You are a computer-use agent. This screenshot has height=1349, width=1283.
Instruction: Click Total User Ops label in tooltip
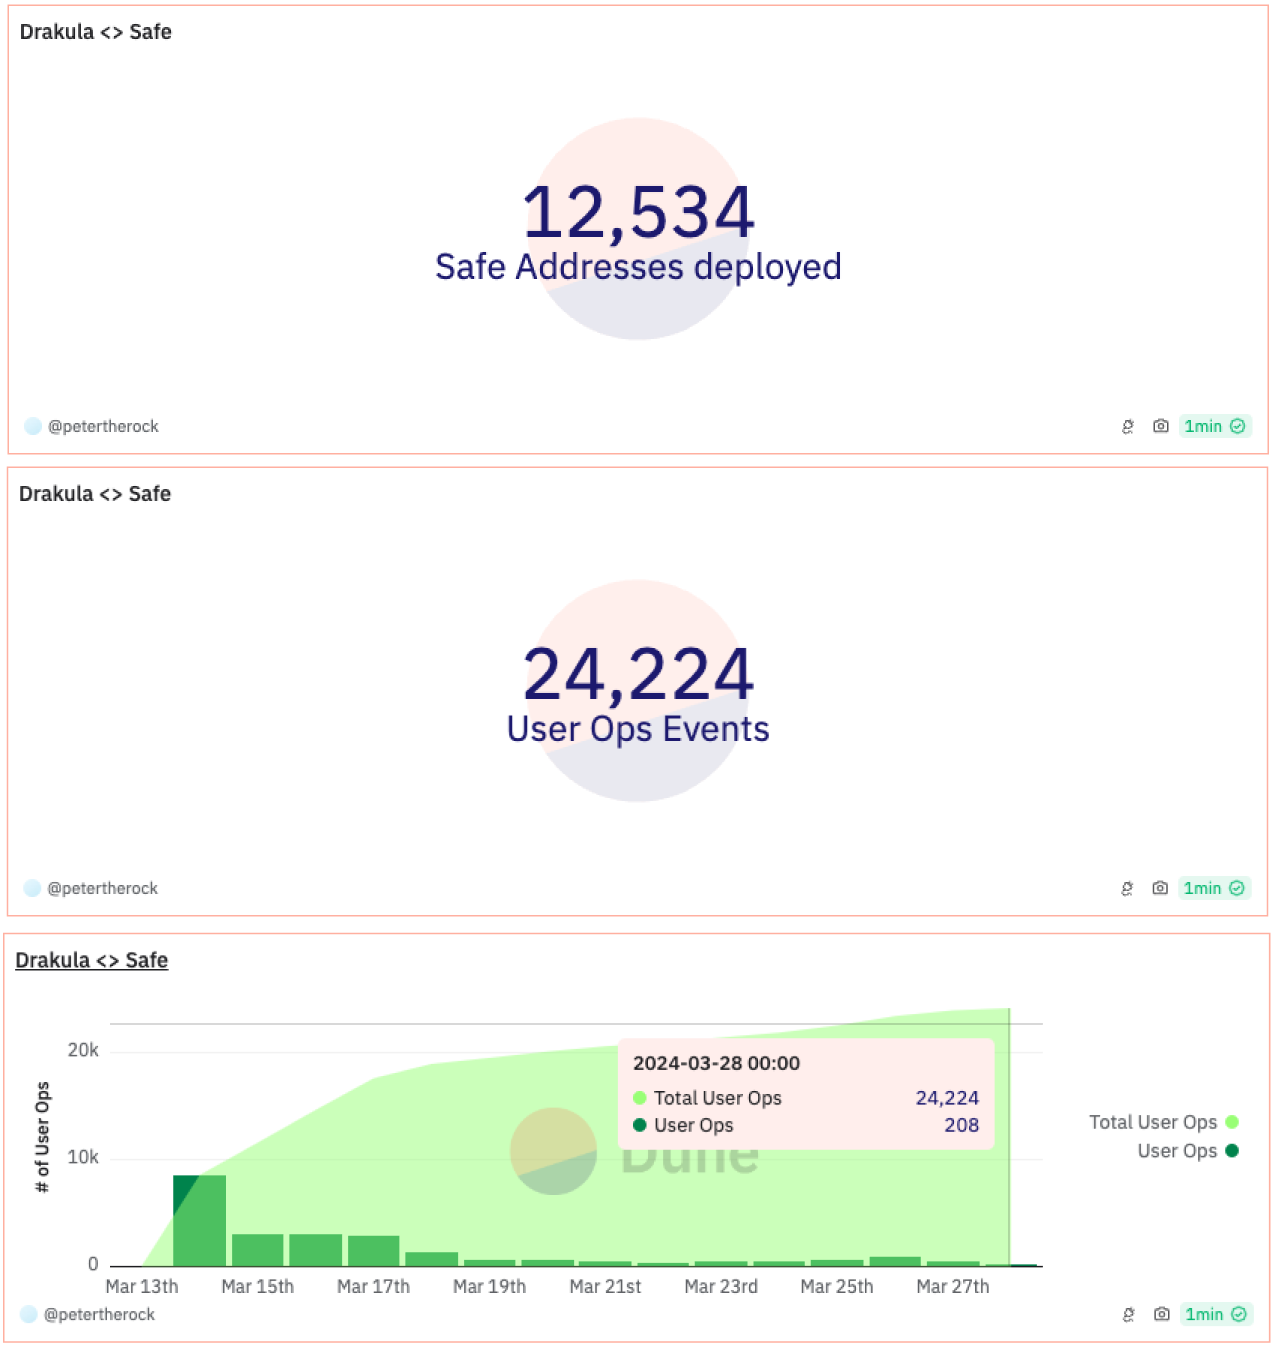click(718, 1098)
